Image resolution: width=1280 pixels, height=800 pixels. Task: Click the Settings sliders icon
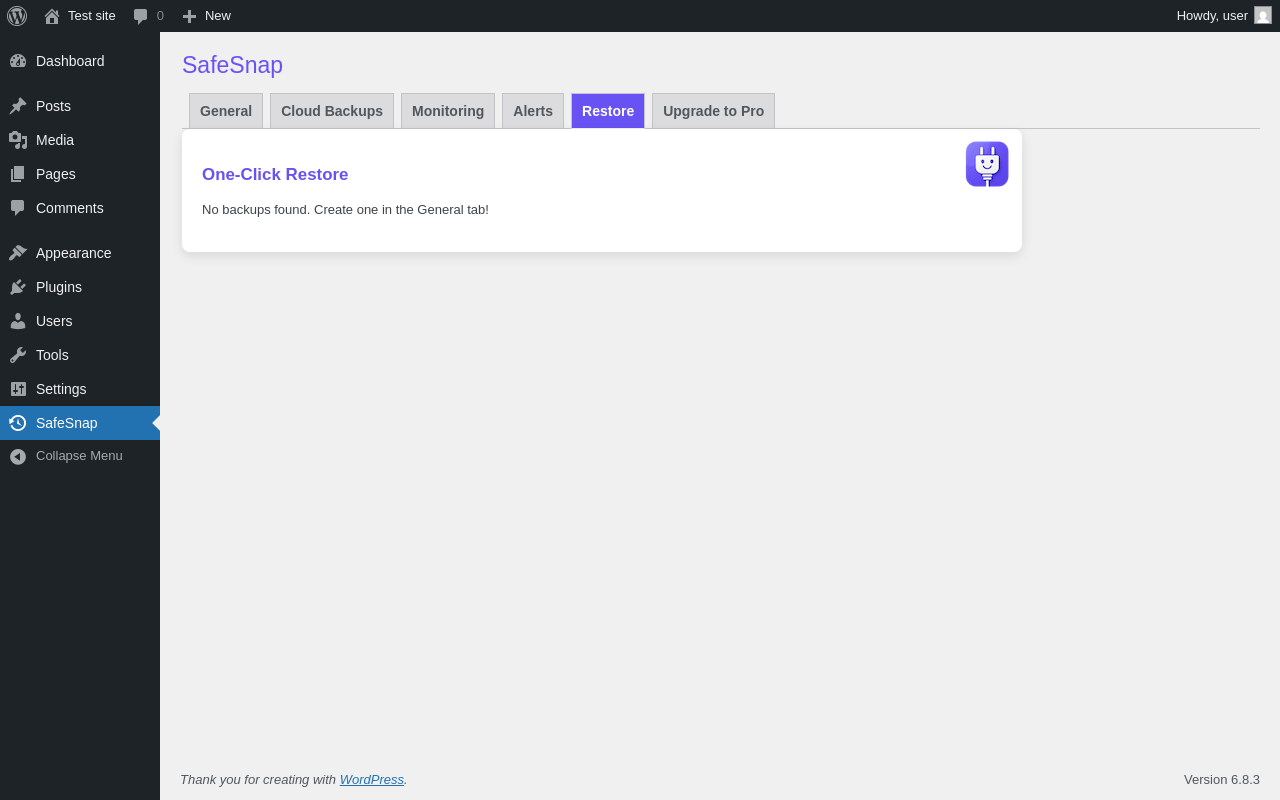(18, 389)
